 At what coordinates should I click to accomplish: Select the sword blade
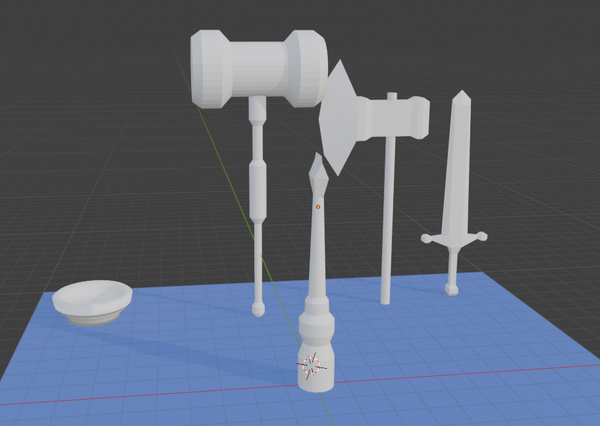[x=459, y=160]
